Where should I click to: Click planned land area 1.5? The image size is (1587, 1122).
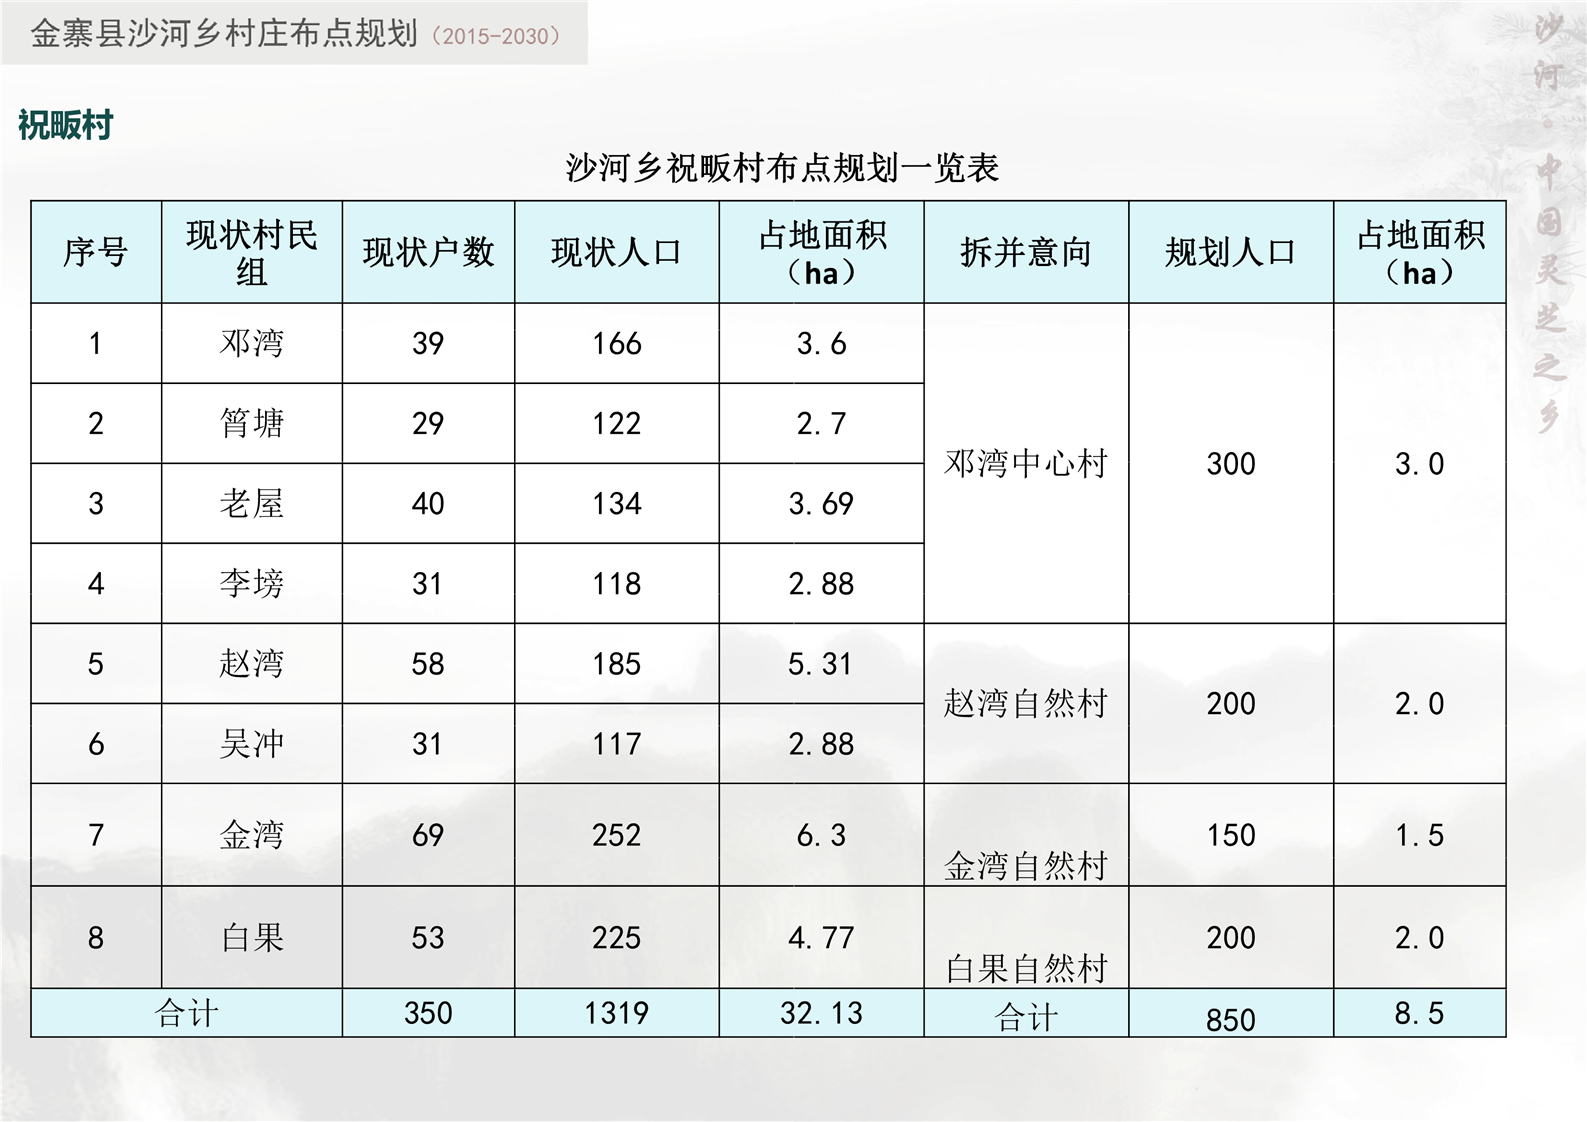[1419, 835]
